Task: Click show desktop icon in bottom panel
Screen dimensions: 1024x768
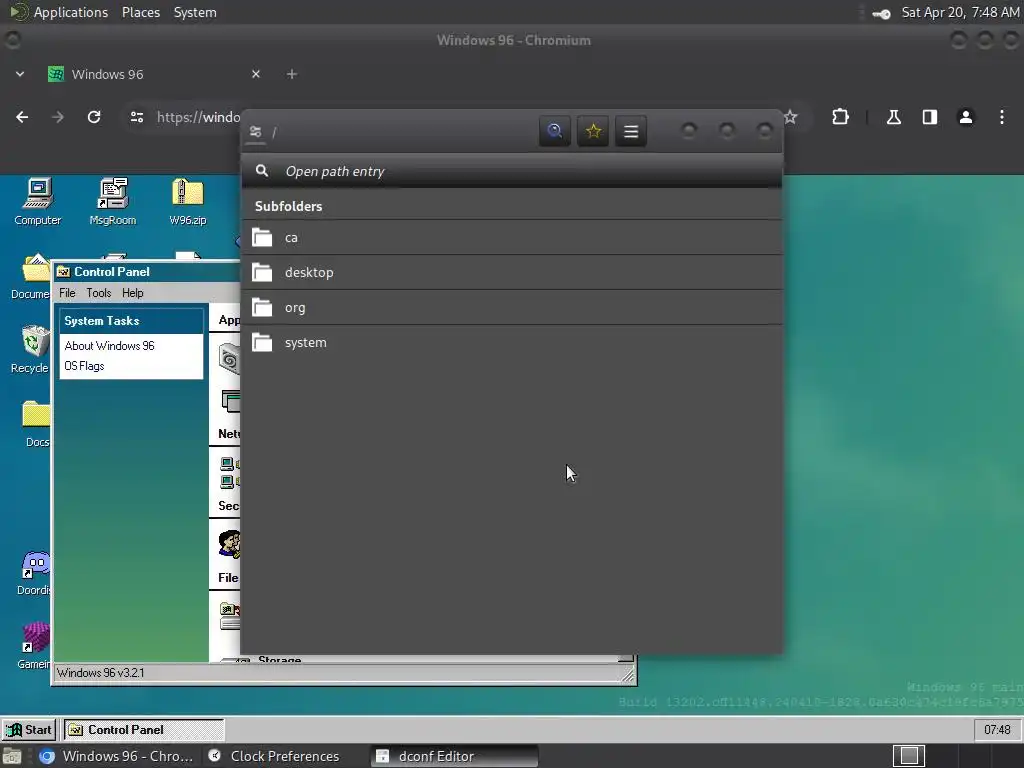Action: coord(12,757)
